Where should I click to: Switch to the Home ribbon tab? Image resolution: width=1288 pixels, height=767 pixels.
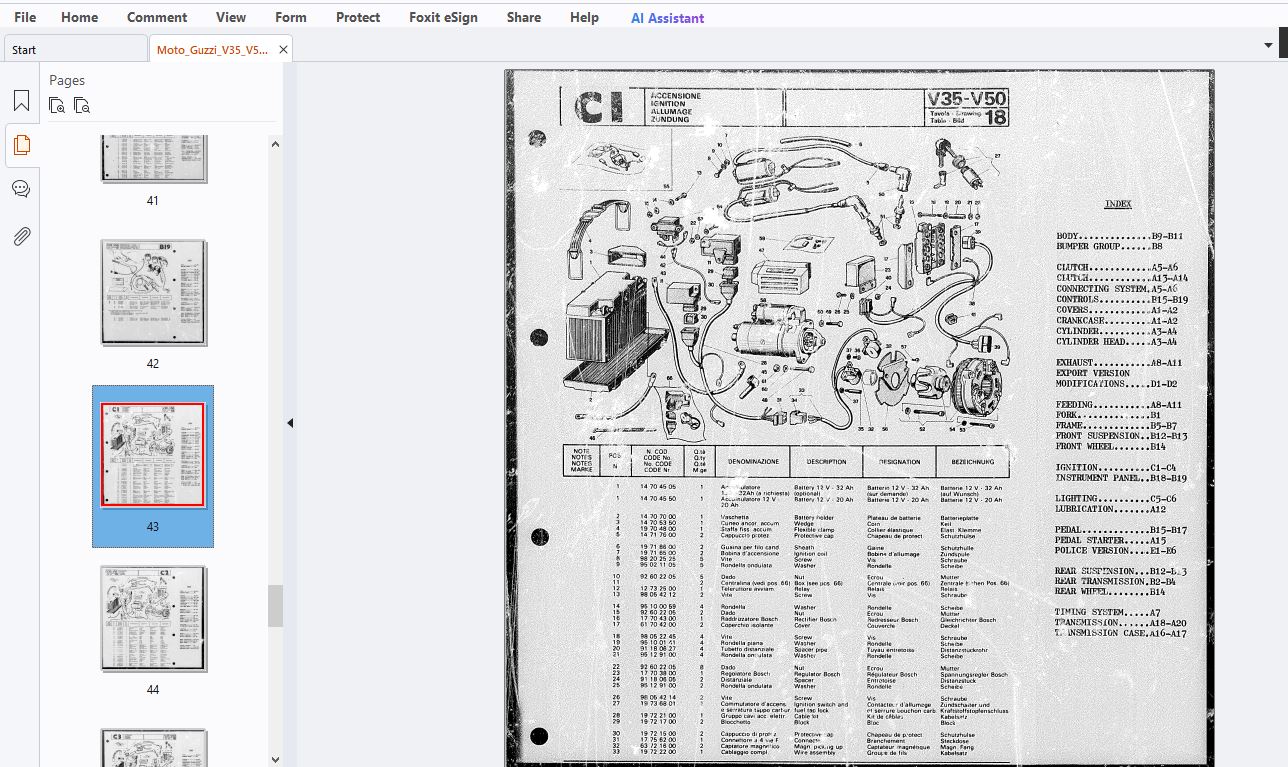point(79,17)
